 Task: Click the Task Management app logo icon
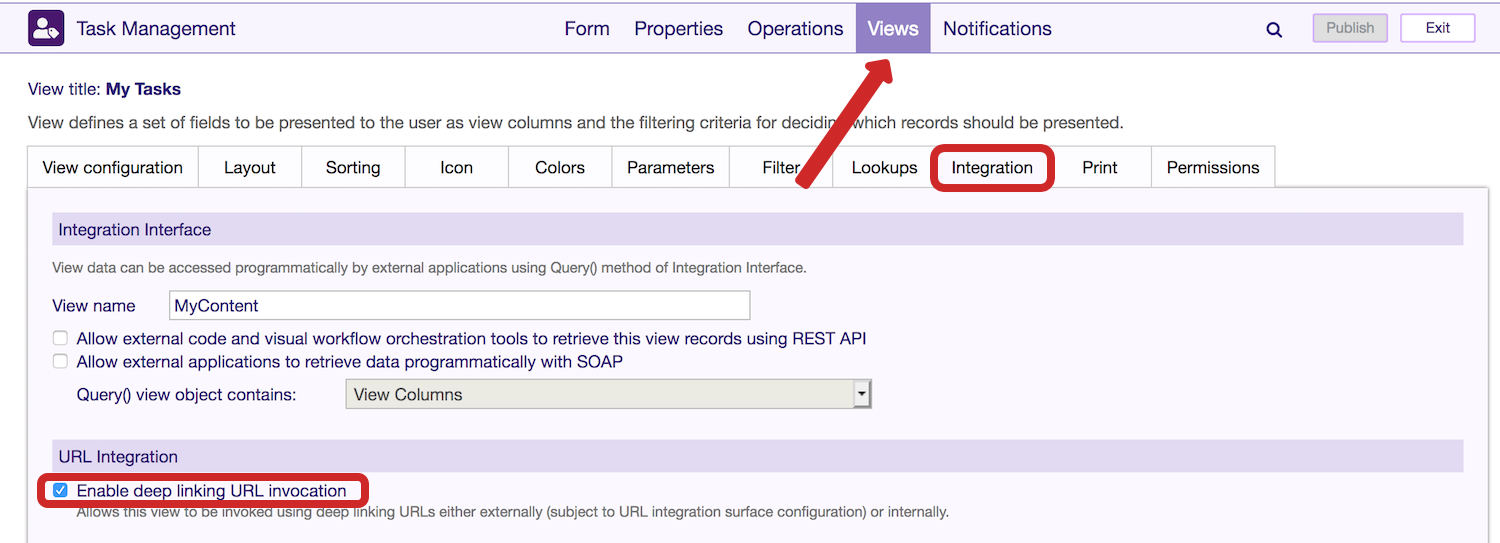click(46, 28)
